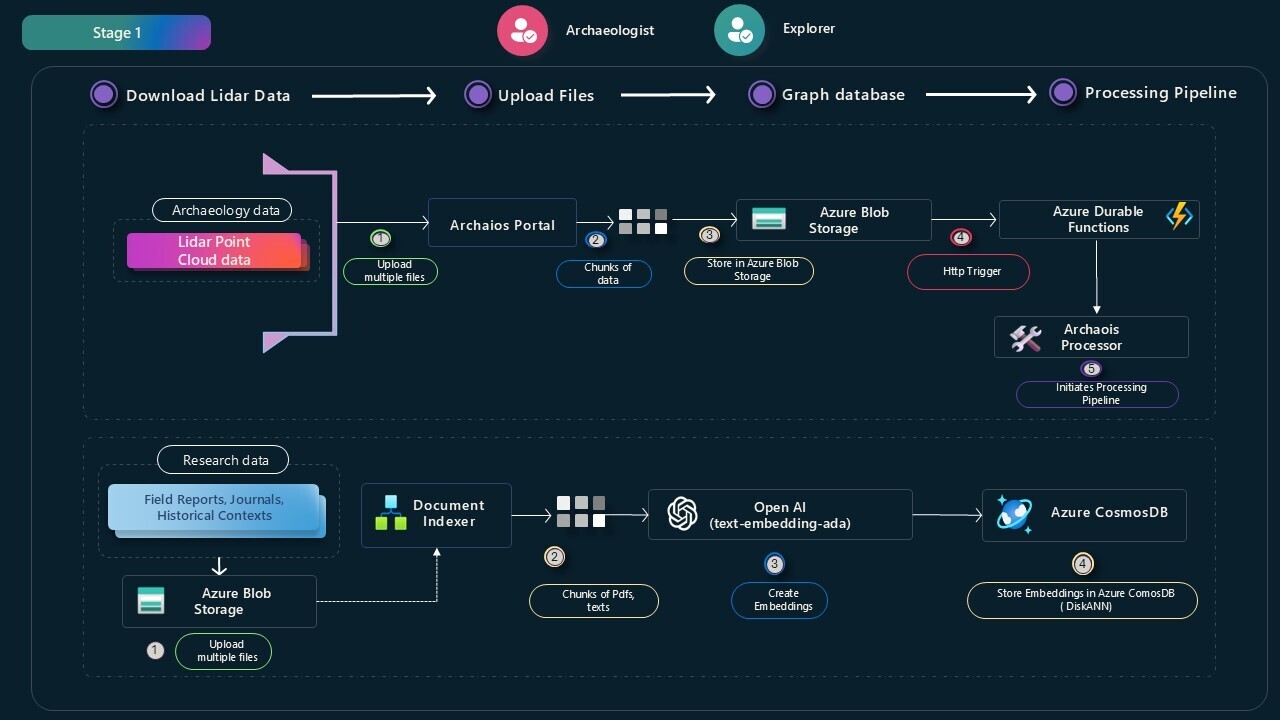Click the Archaios Portal box
Screen dimensions: 1280x720
coord(502,223)
